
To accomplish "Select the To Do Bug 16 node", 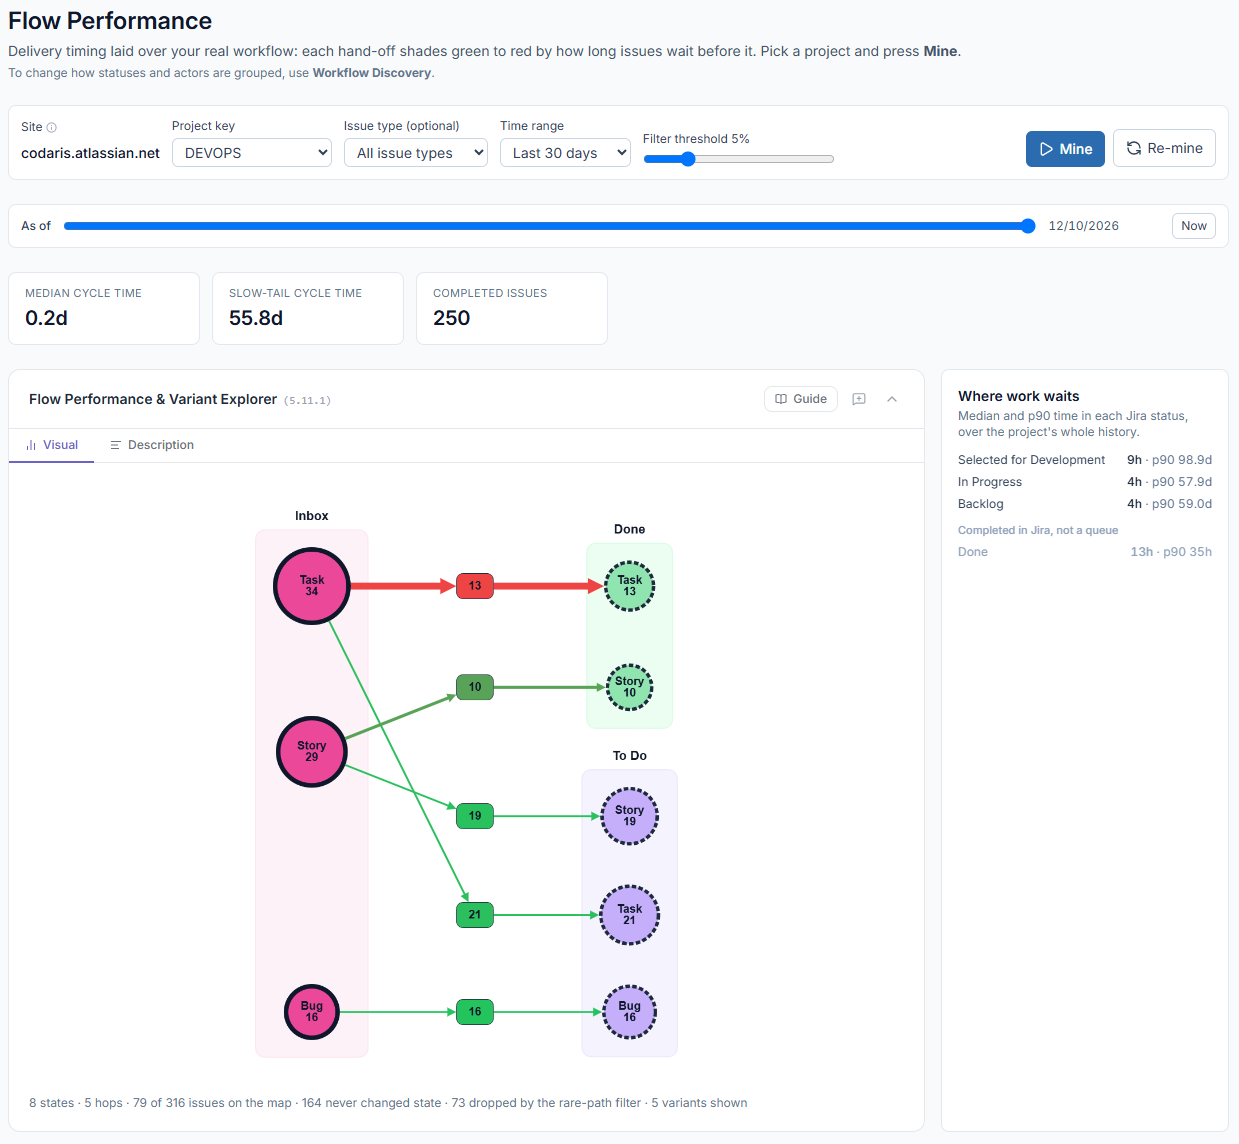I will pos(630,1012).
